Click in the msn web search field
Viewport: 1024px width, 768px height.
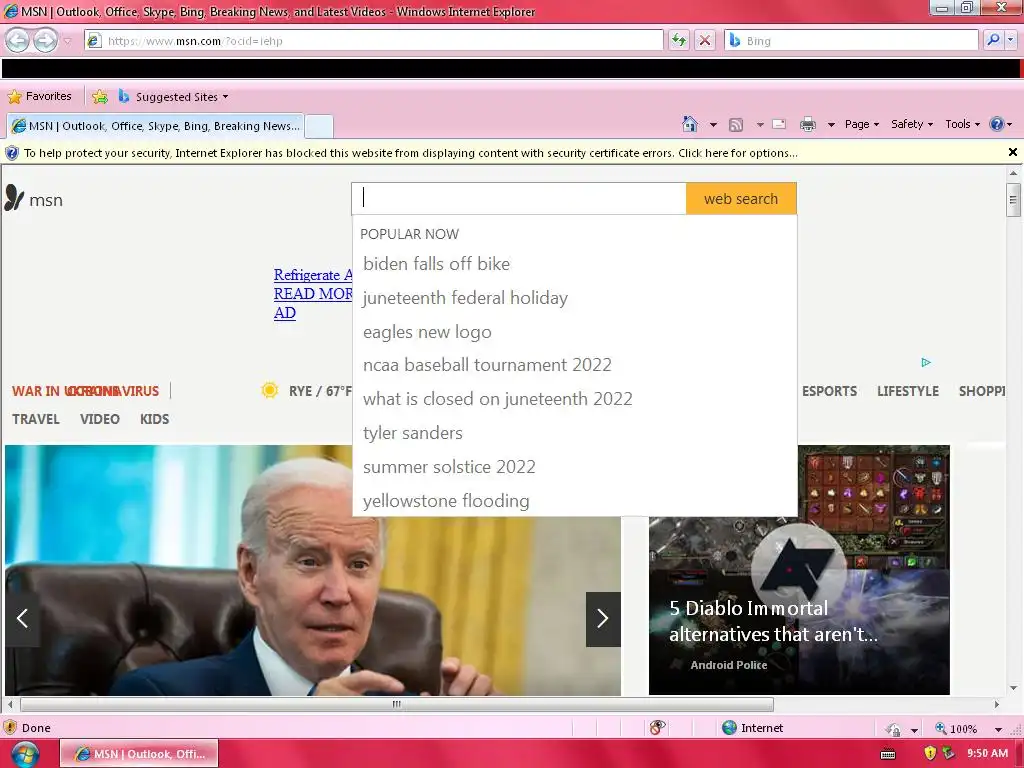click(x=519, y=199)
